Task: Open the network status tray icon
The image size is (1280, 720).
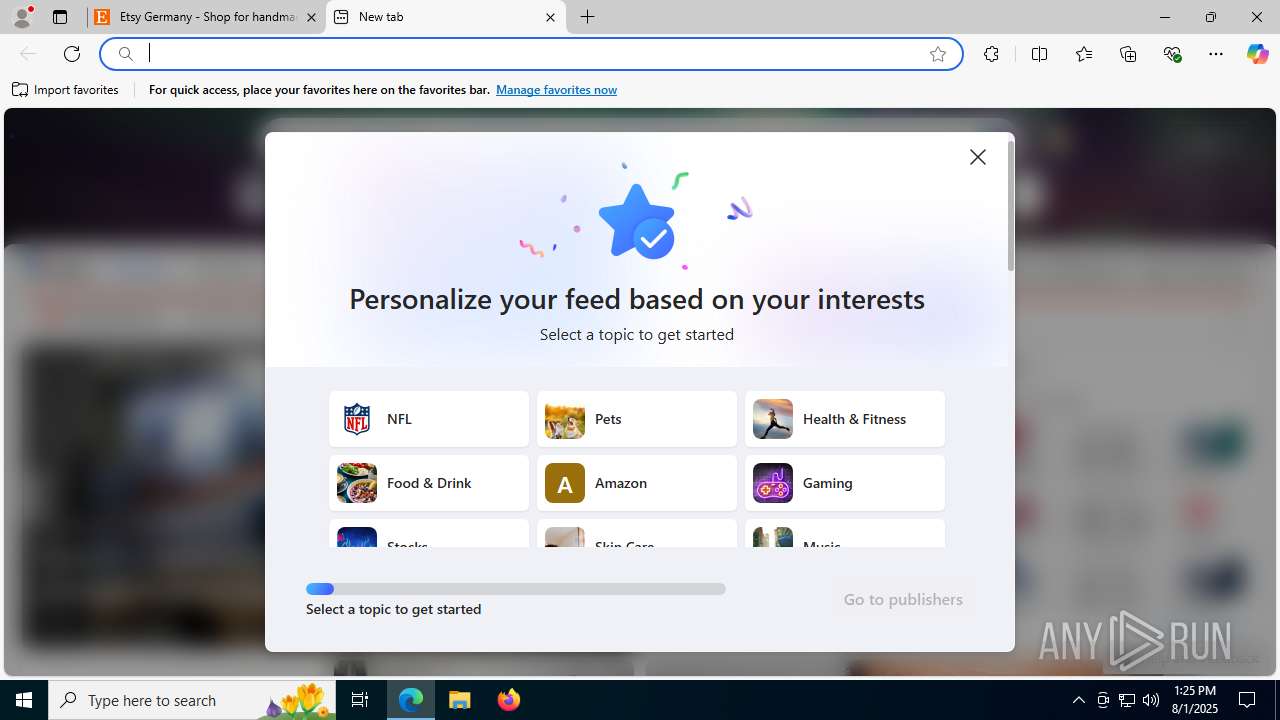Action: point(1127,700)
